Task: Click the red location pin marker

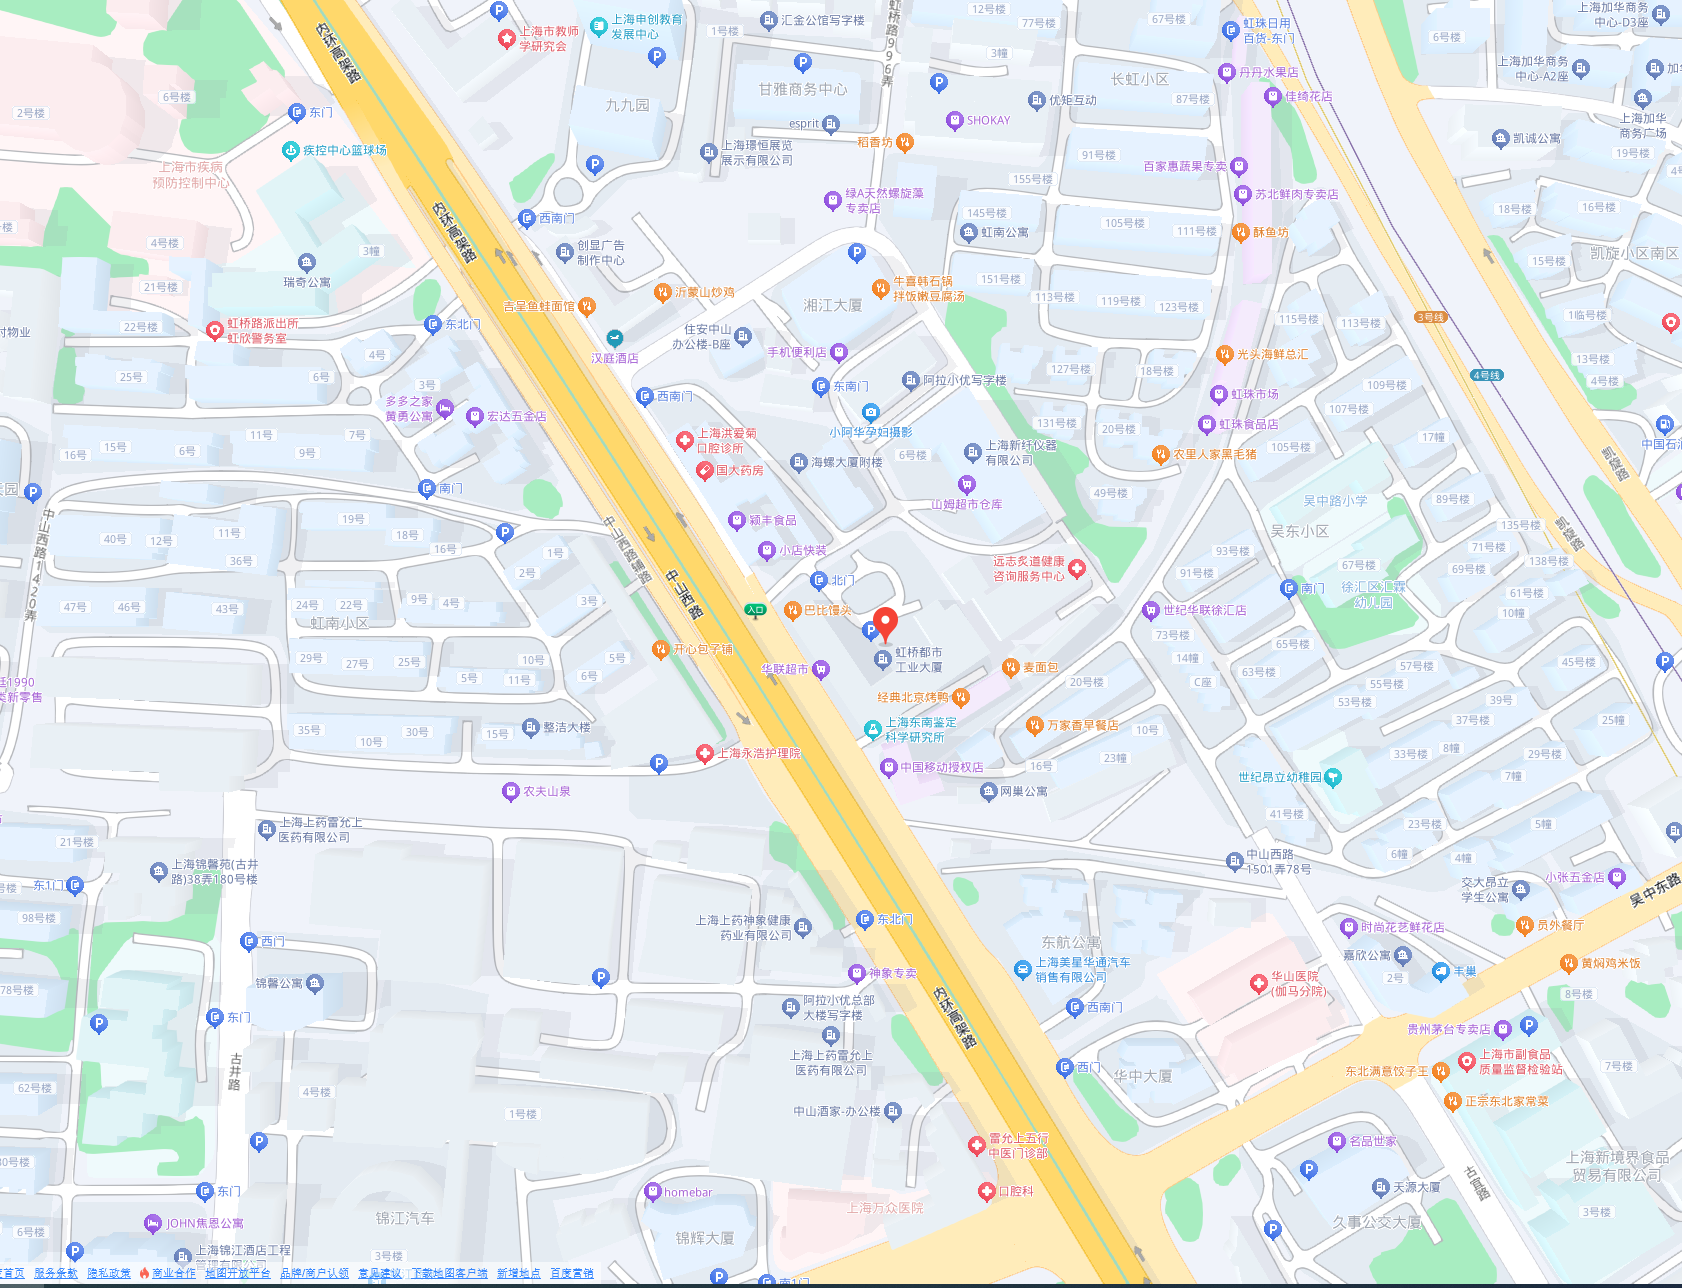Action: [x=885, y=622]
